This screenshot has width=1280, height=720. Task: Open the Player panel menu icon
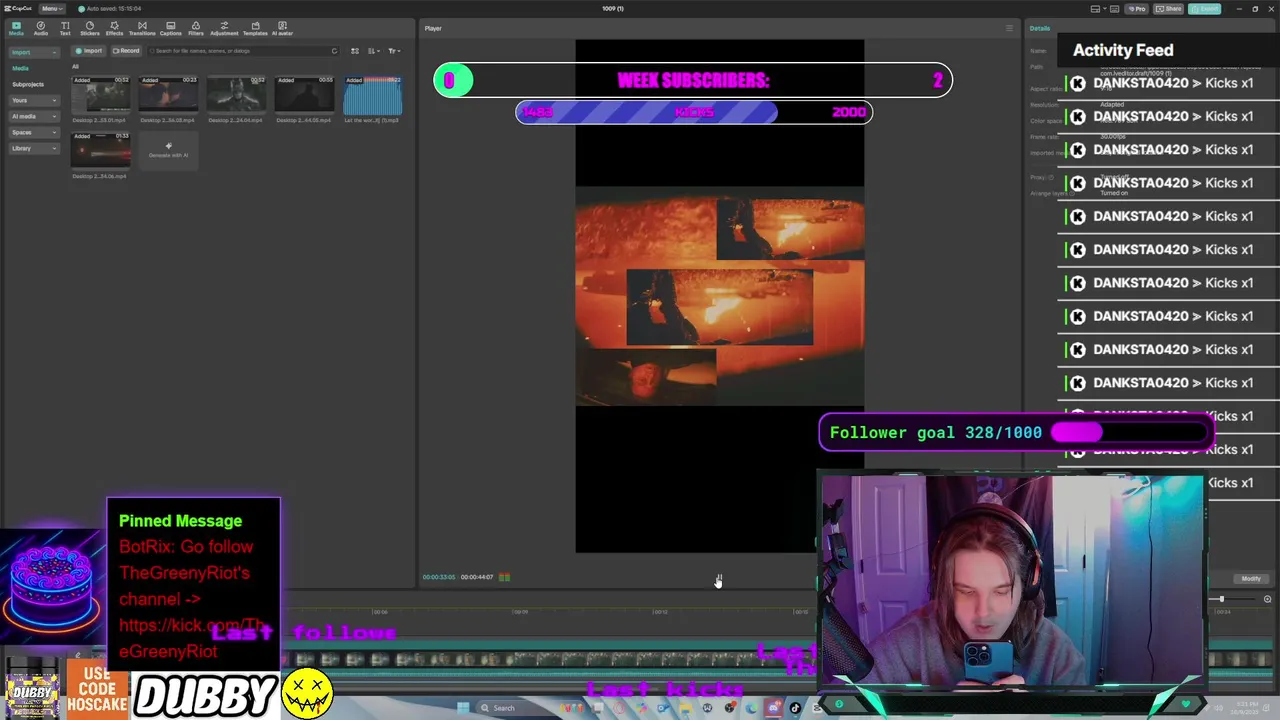tap(1009, 28)
